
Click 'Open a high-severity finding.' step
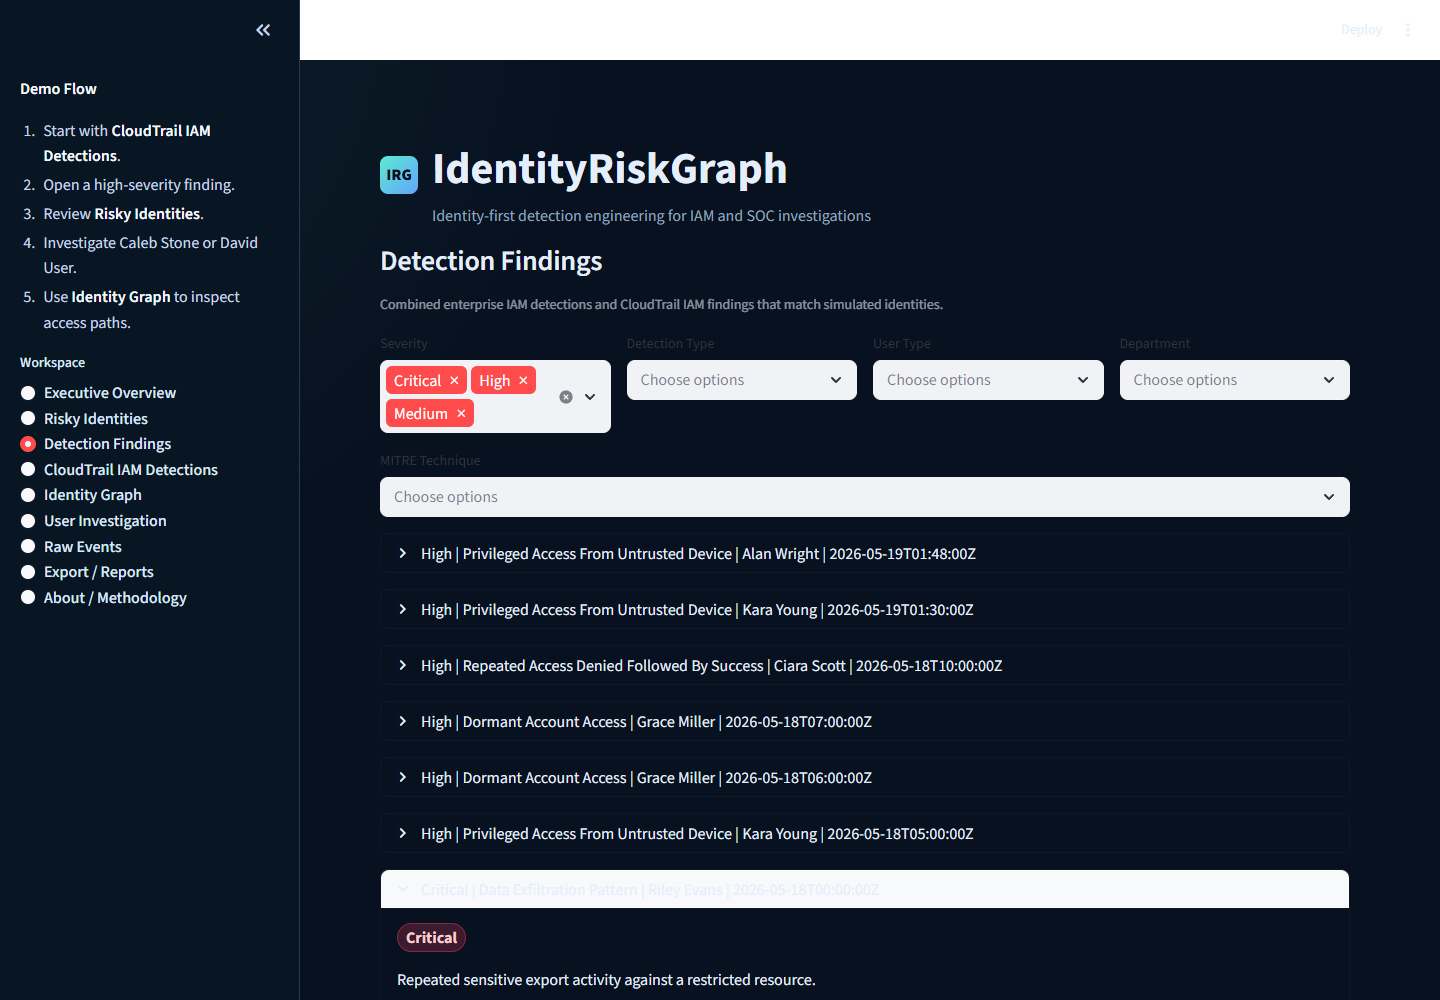(x=139, y=185)
